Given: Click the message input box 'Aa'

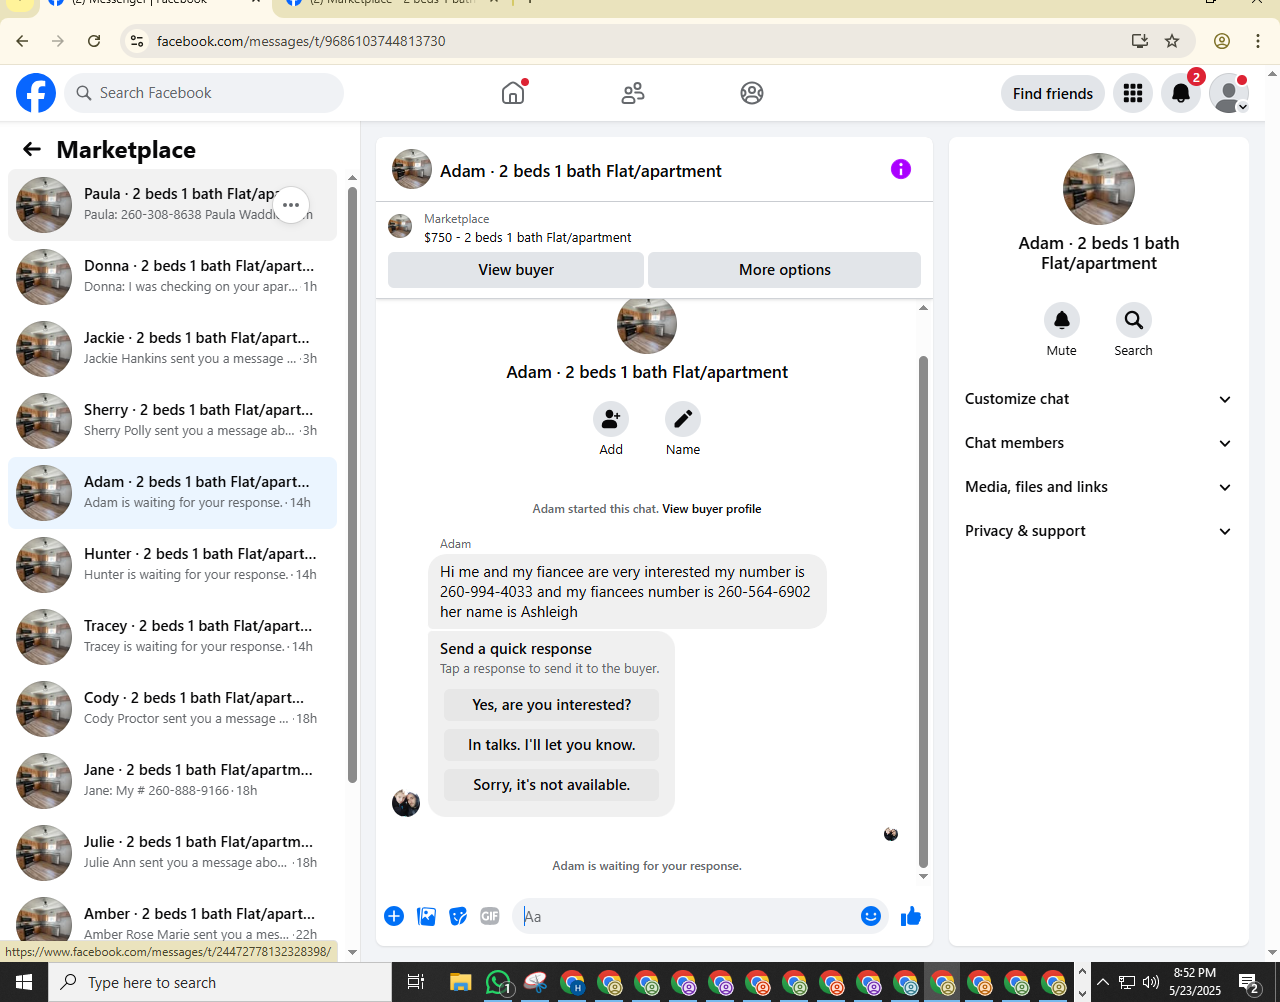Looking at the screenshot, I should [685, 916].
